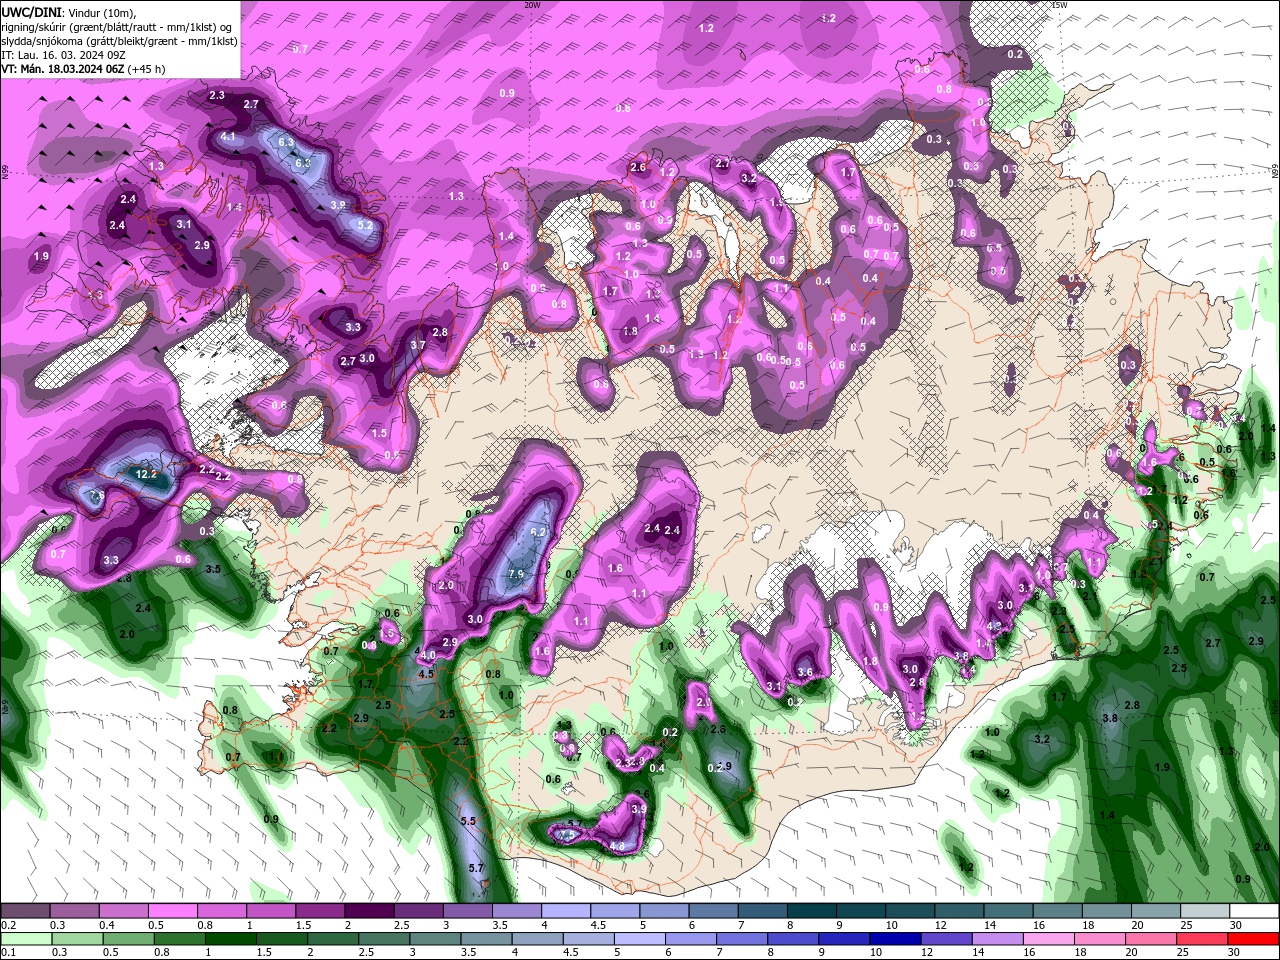Click the 3.8 rain value in the southeast
Image resolution: width=1280 pixels, height=960 pixels.
1109,719
